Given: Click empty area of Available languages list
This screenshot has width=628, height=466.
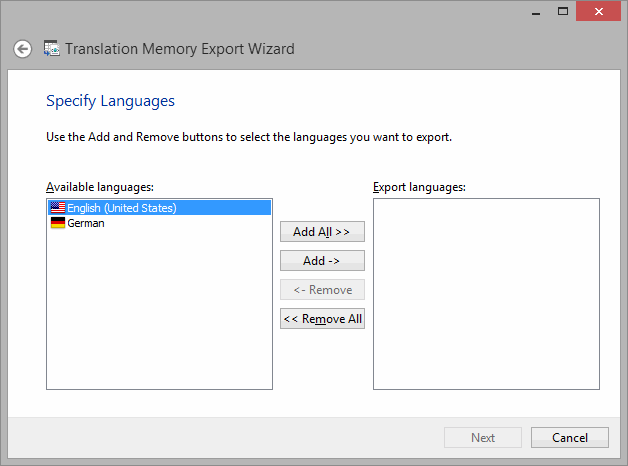Looking at the screenshot, I should (x=159, y=308).
